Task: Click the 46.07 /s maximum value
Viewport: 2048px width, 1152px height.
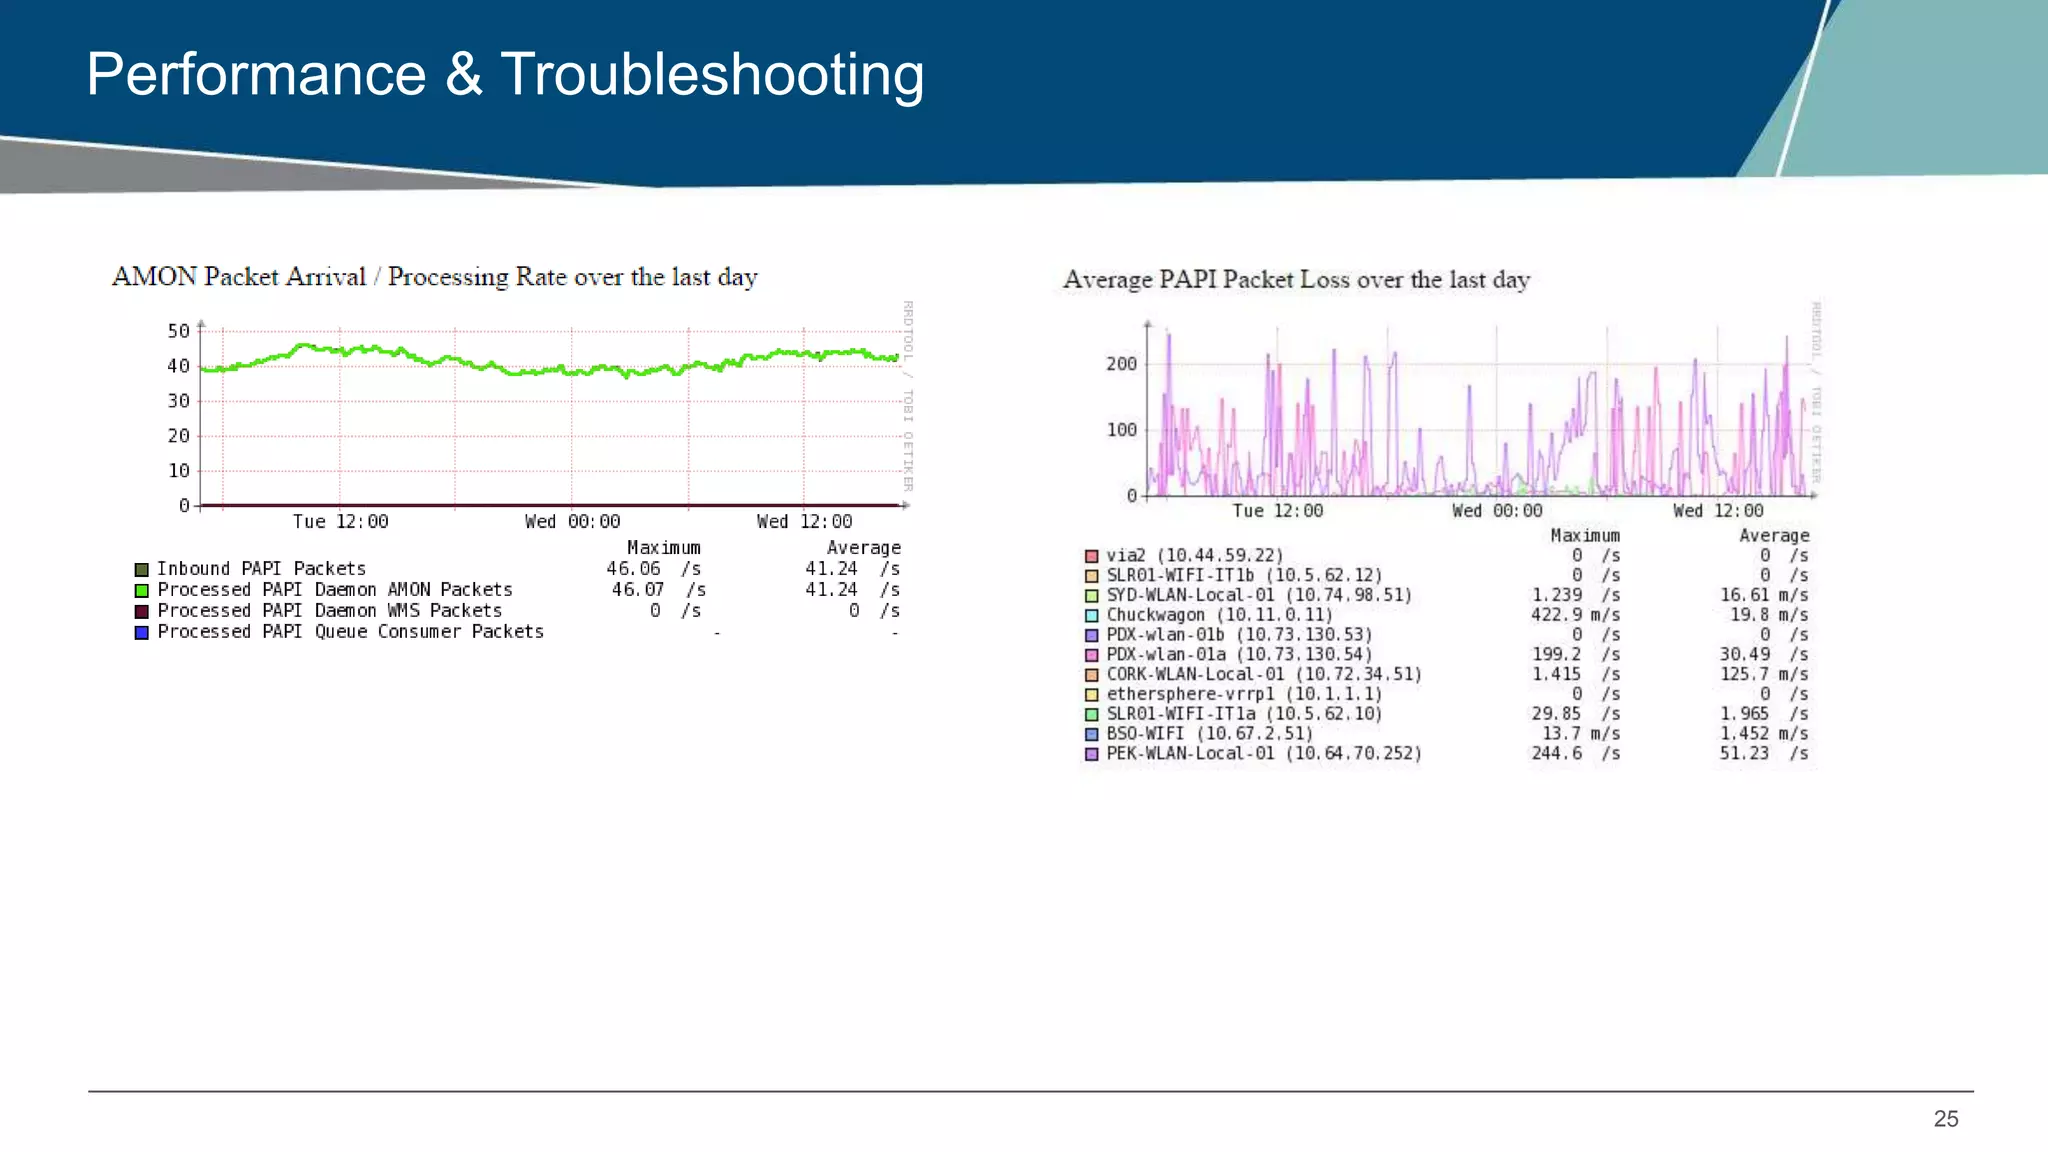Action: pyautogui.click(x=659, y=590)
